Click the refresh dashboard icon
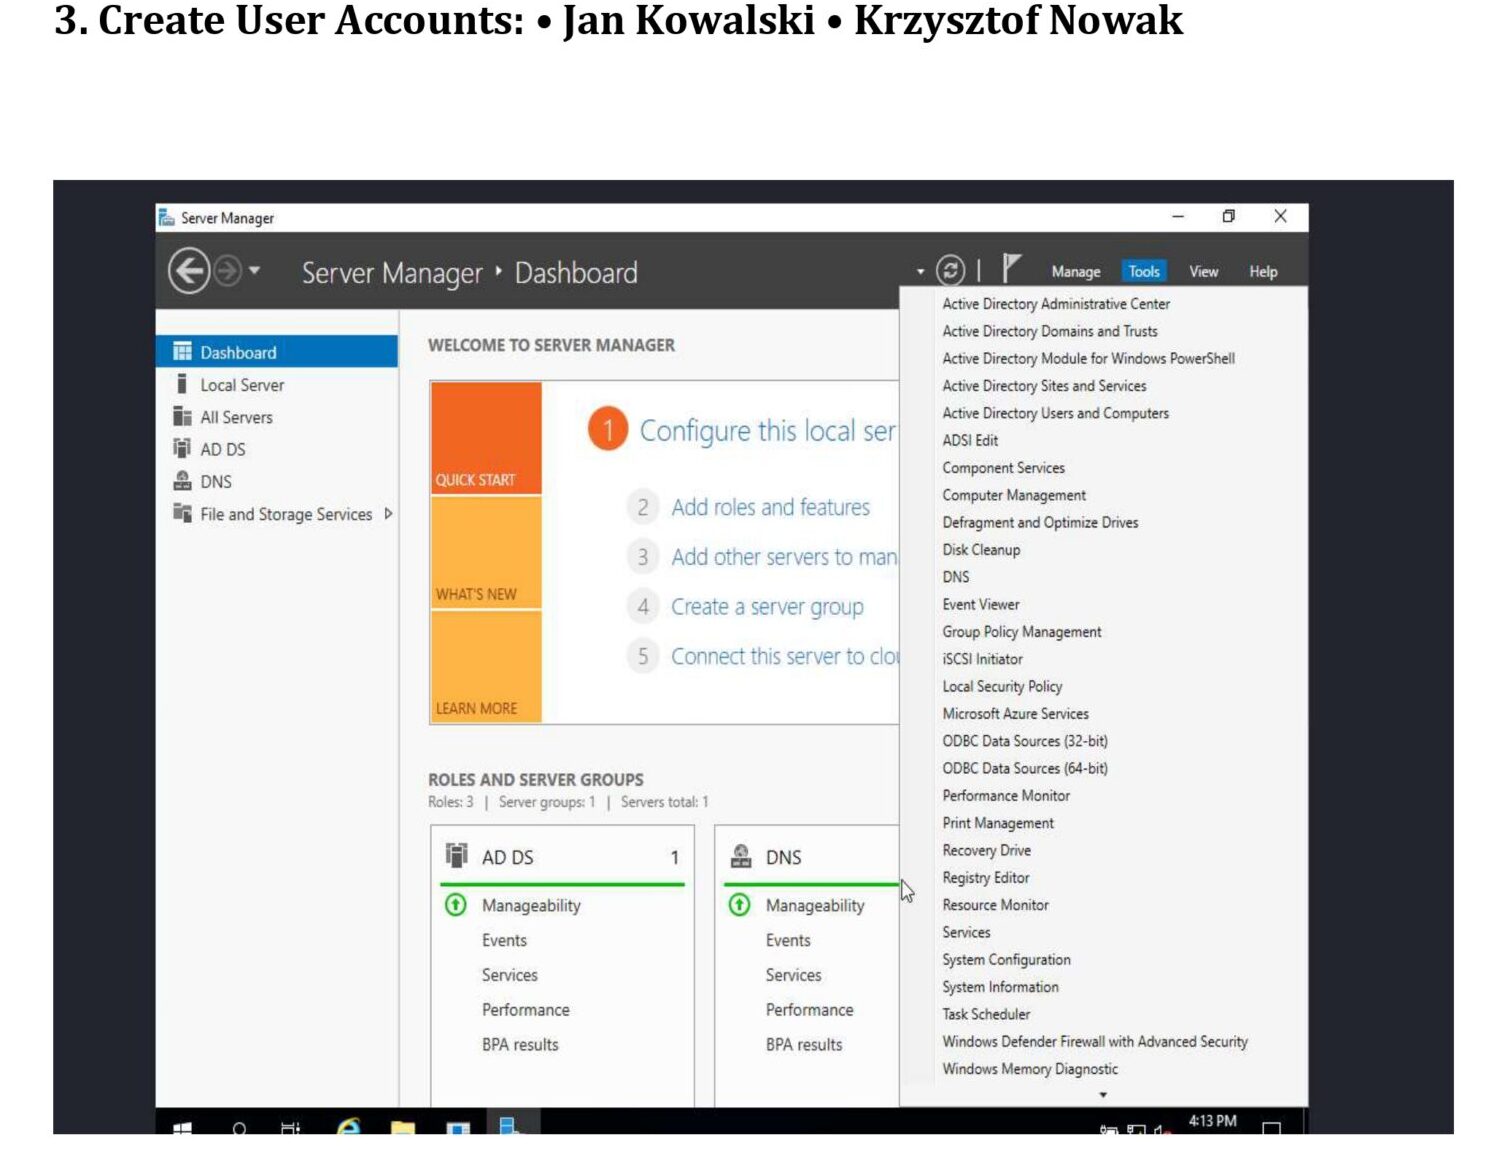The height and width of the screenshot is (1165, 1502). pyautogui.click(x=950, y=270)
